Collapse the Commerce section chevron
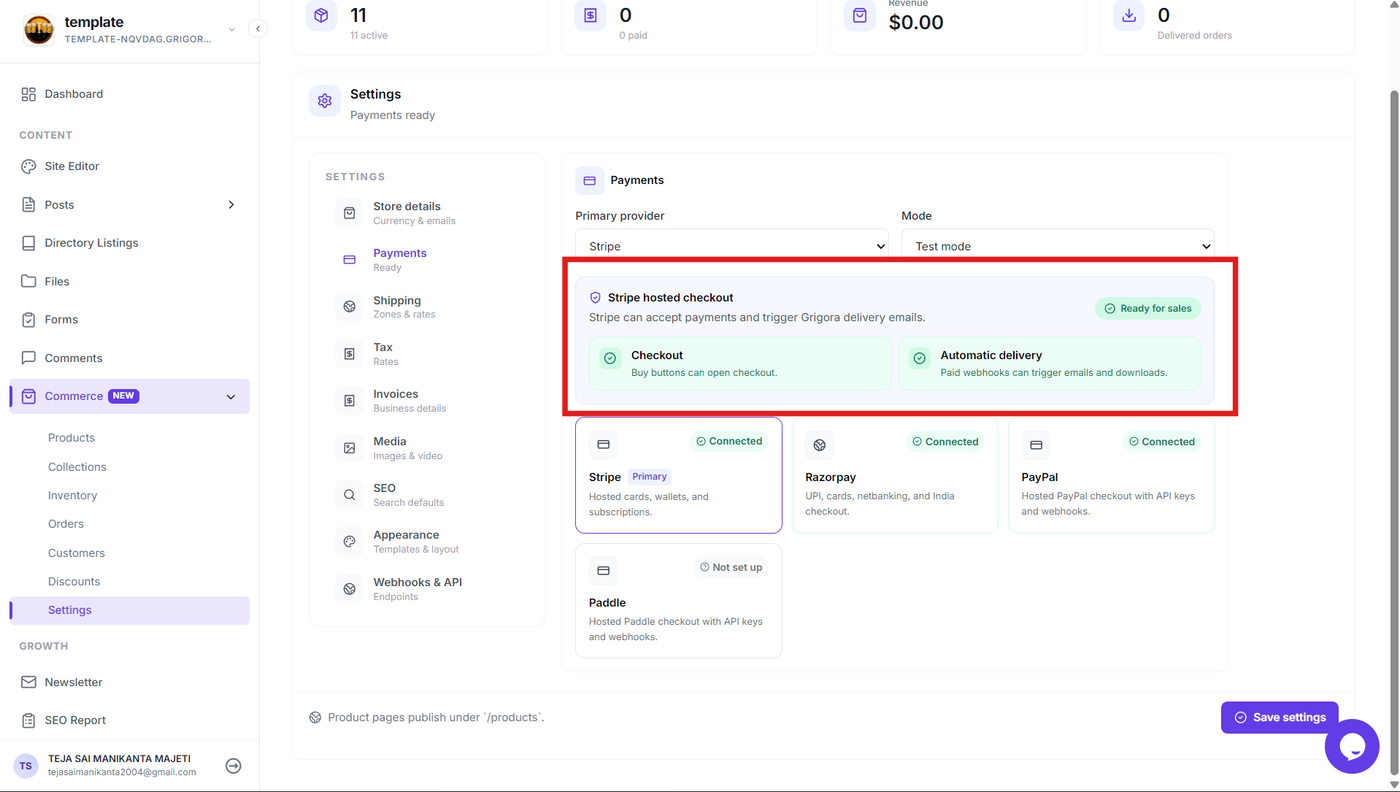This screenshot has width=1400, height=792. click(x=231, y=397)
